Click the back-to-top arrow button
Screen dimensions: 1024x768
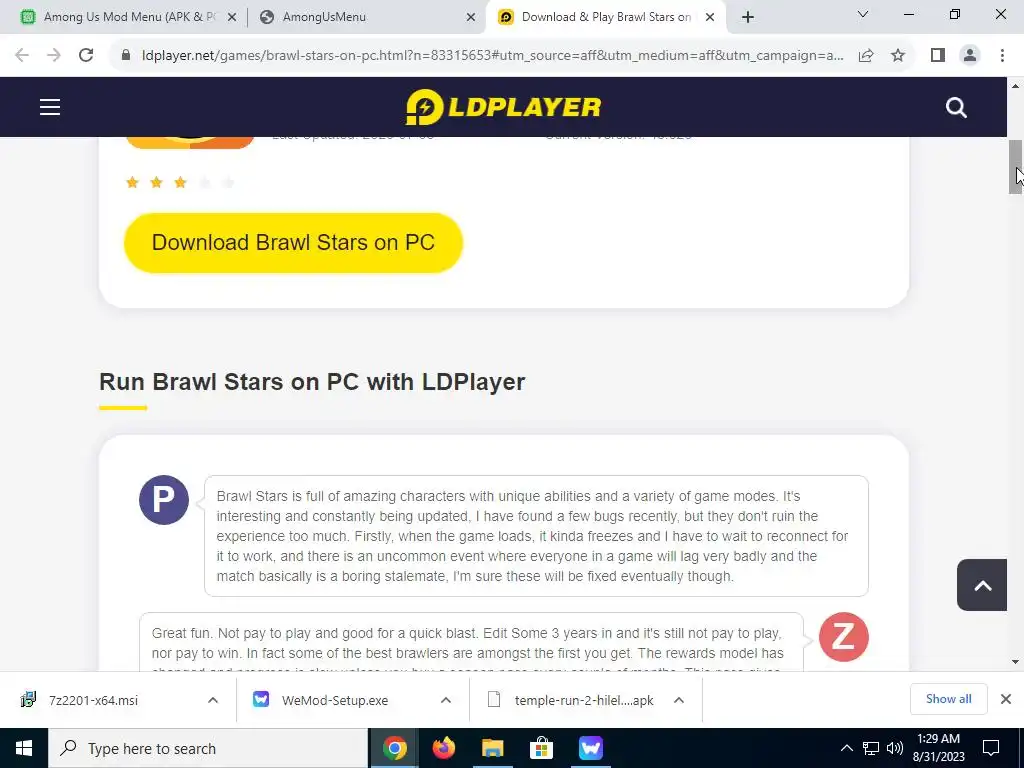(x=982, y=585)
